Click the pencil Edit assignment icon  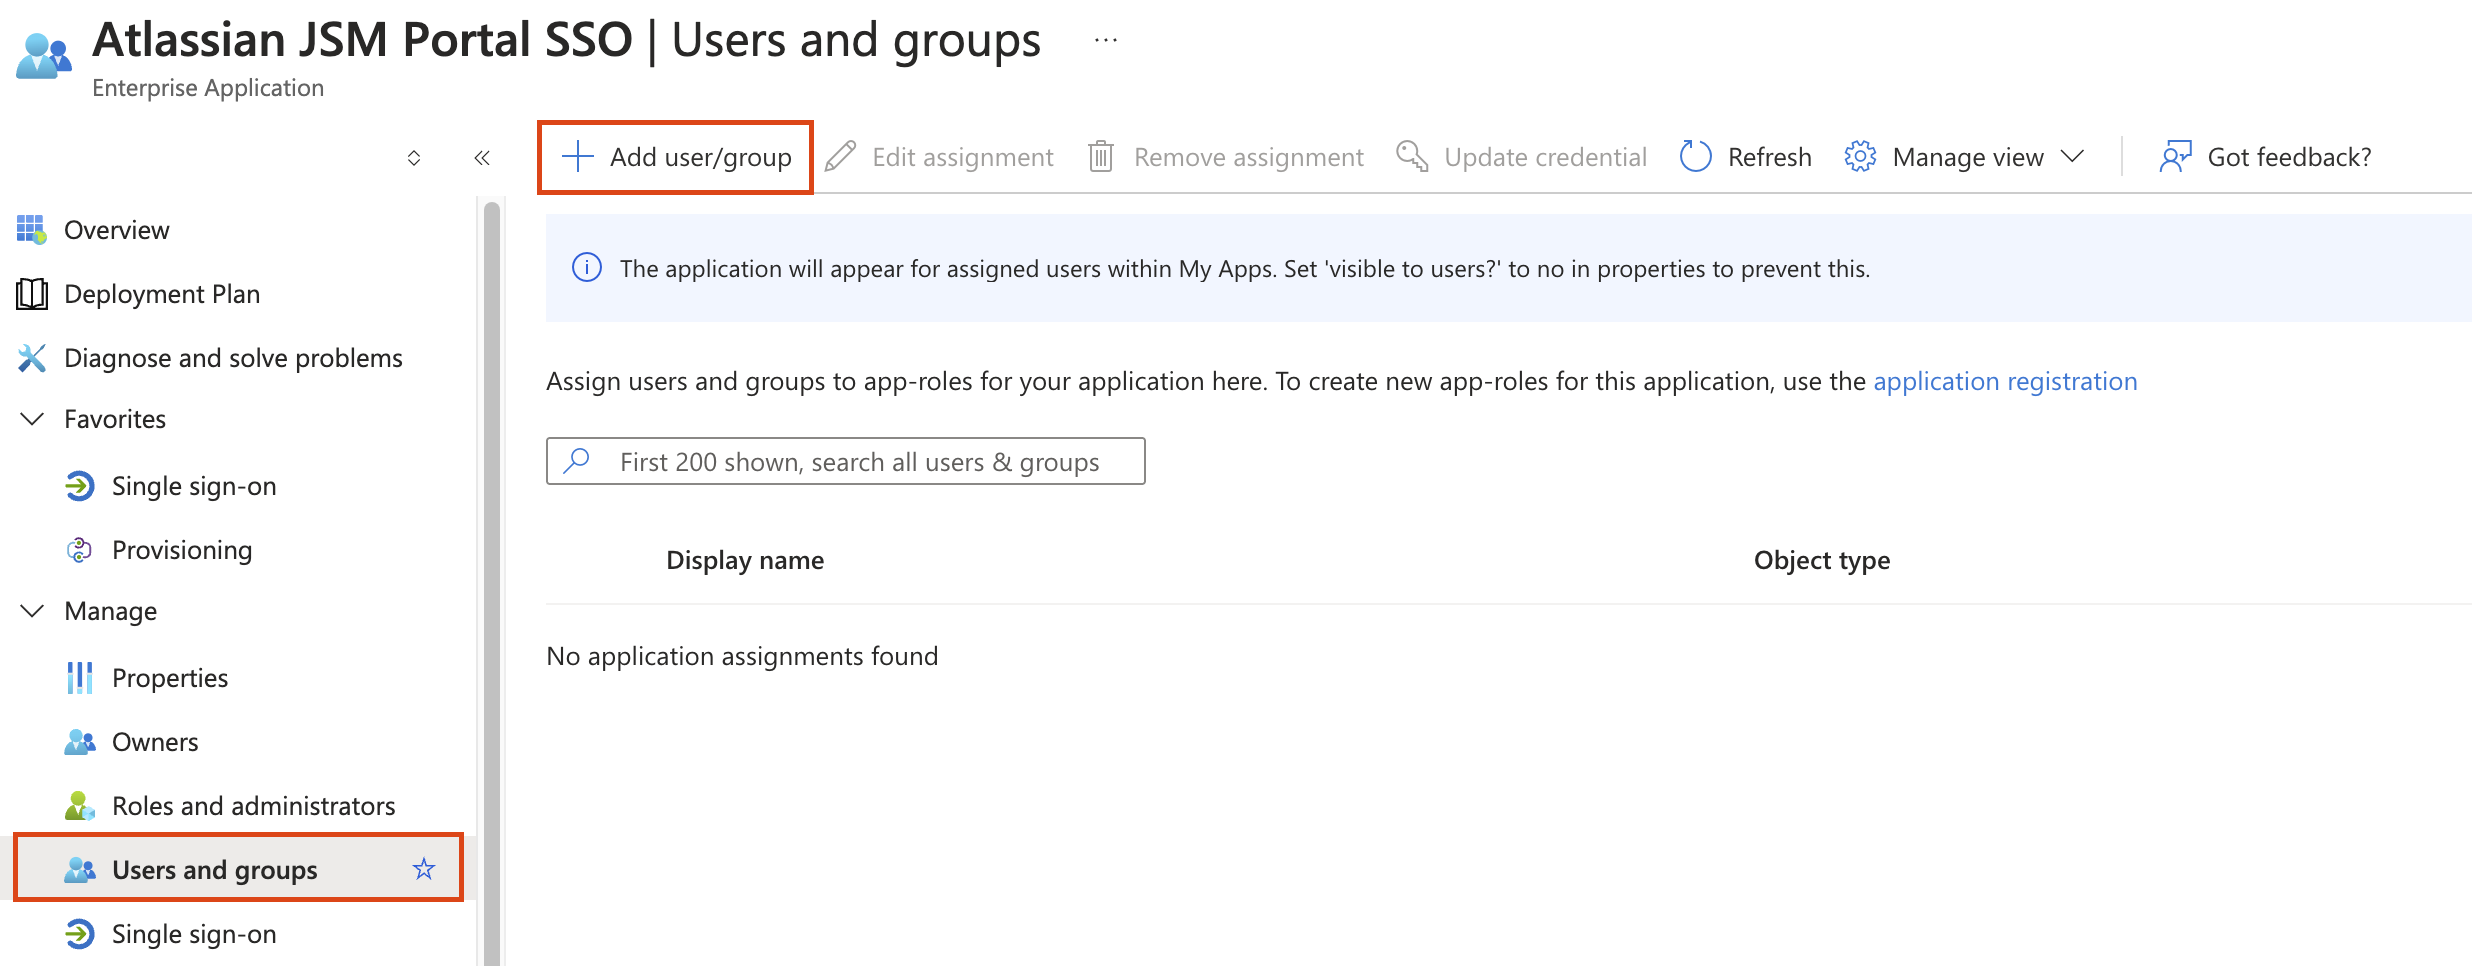coord(840,157)
